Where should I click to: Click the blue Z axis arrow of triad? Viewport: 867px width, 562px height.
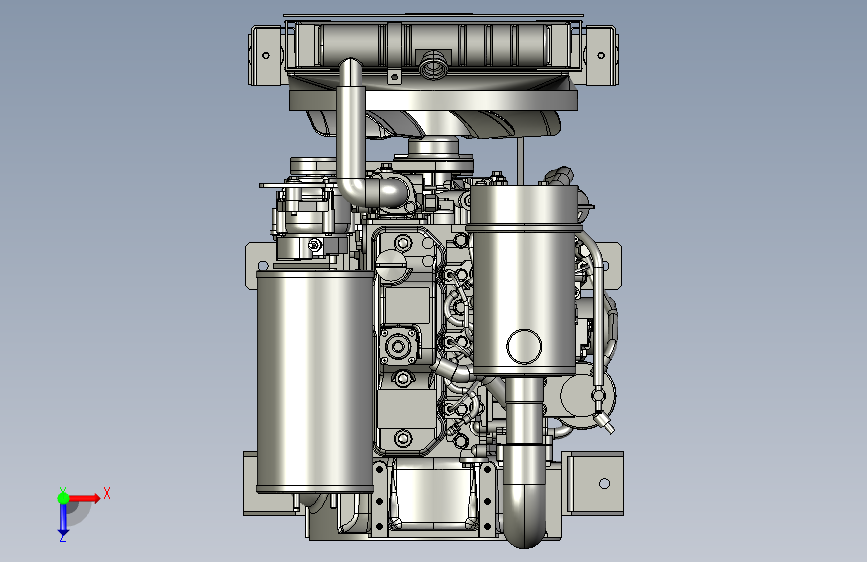pos(63,521)
